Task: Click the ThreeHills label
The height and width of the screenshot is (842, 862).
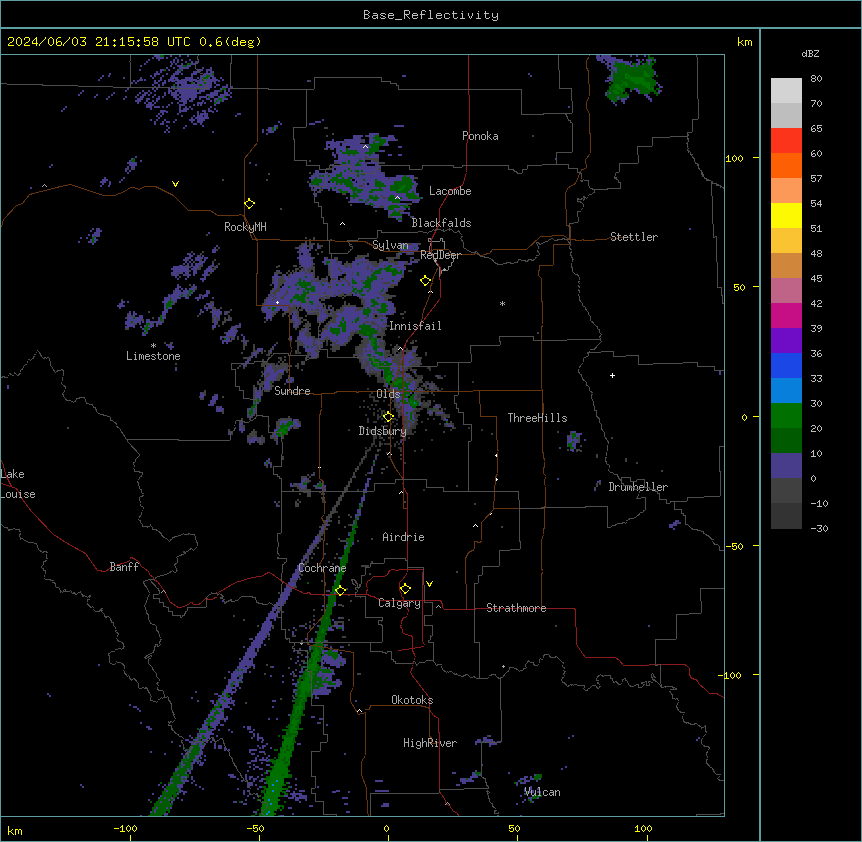Action: click(537, 418)
